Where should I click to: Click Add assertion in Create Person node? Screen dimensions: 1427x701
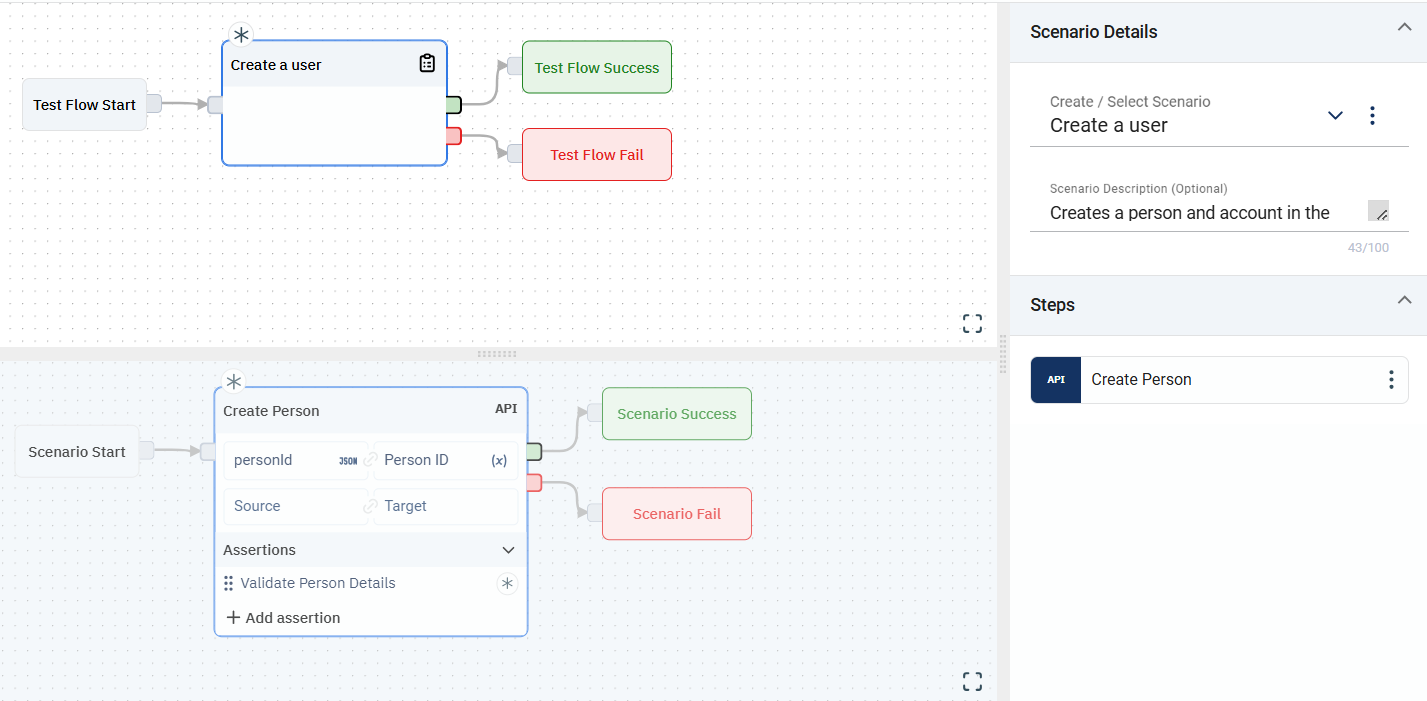pos(284,618)
